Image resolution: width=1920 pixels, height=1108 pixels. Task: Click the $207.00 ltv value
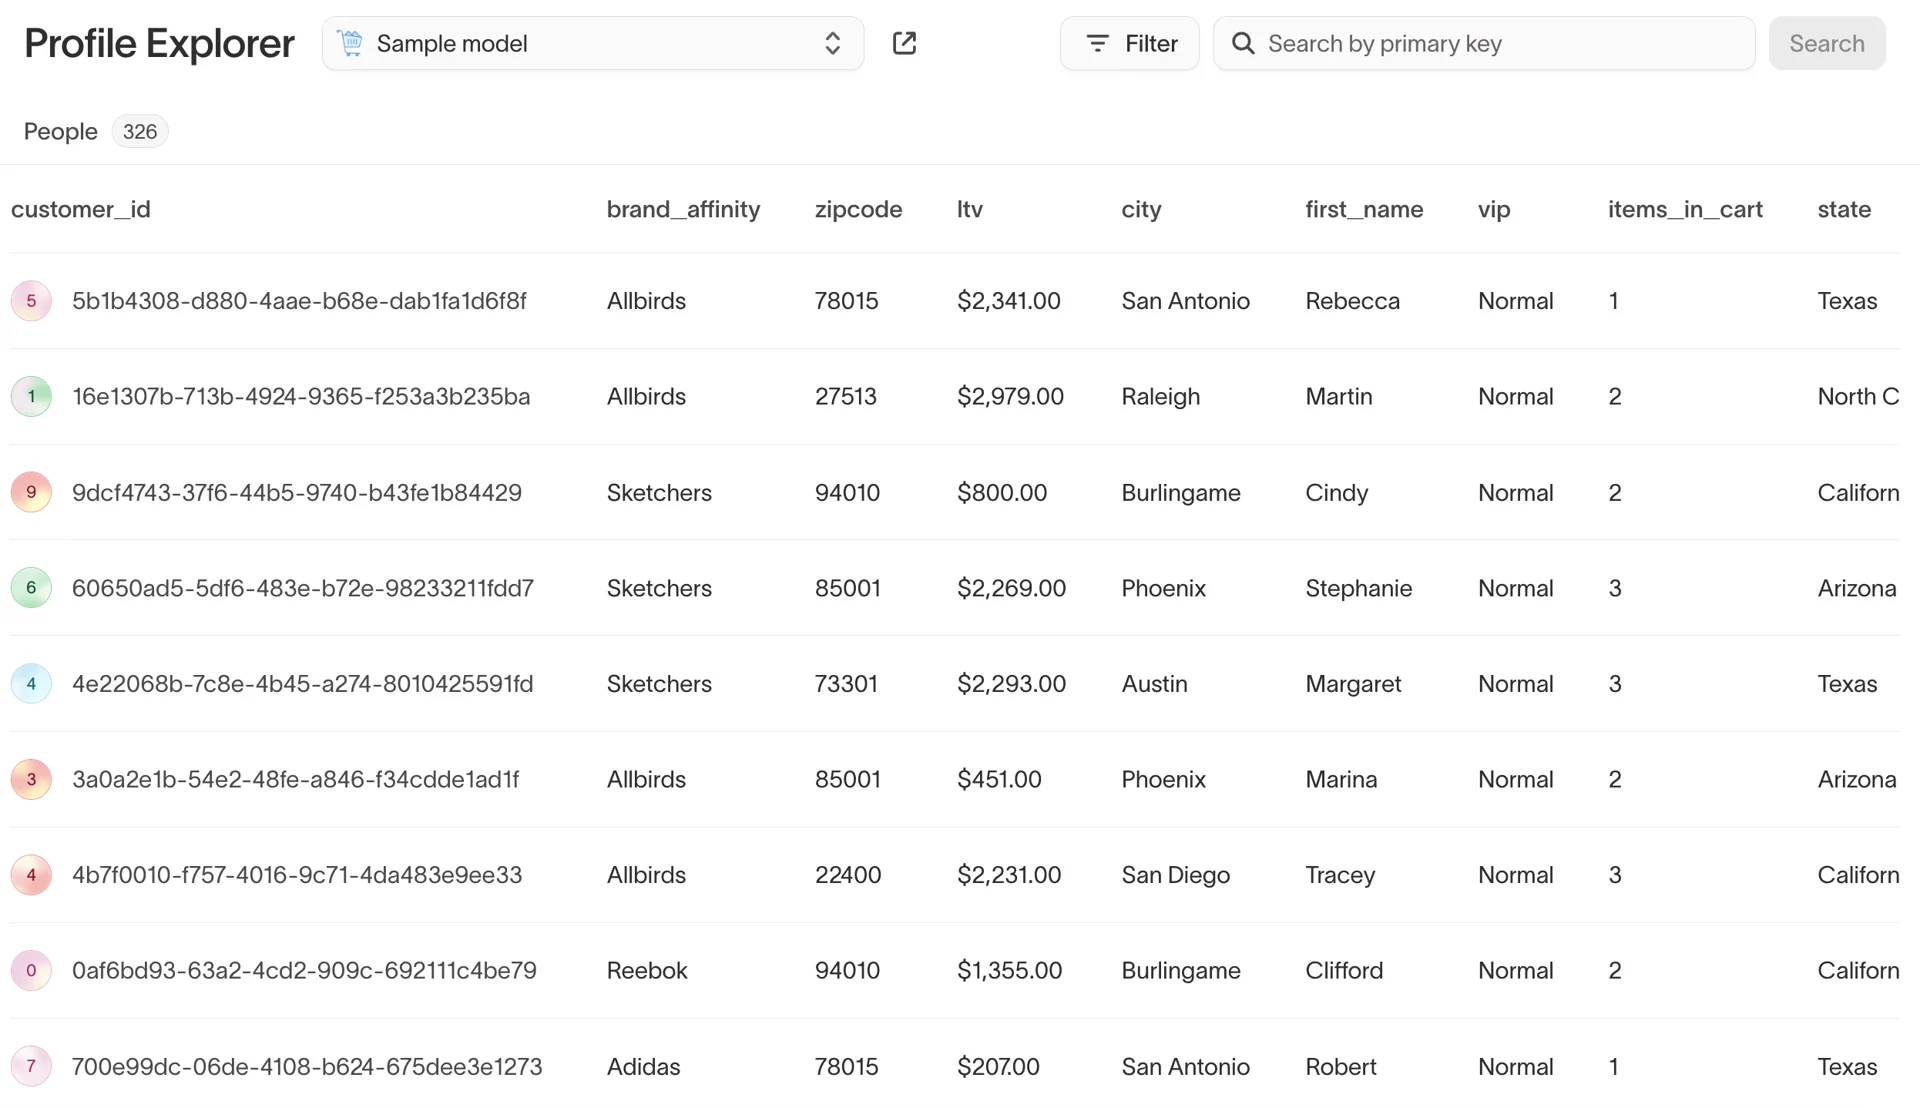coord(998,1066)
